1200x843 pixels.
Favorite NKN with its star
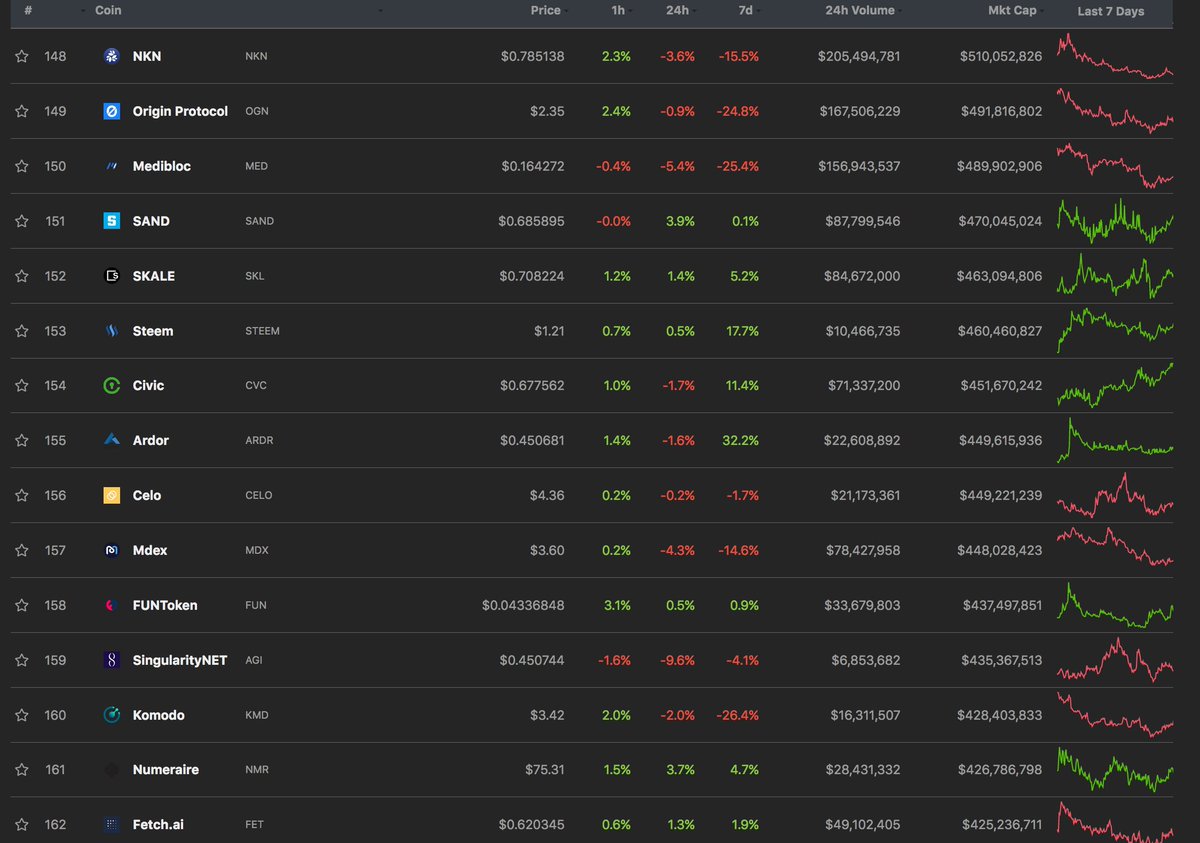[x=22, y=56]
